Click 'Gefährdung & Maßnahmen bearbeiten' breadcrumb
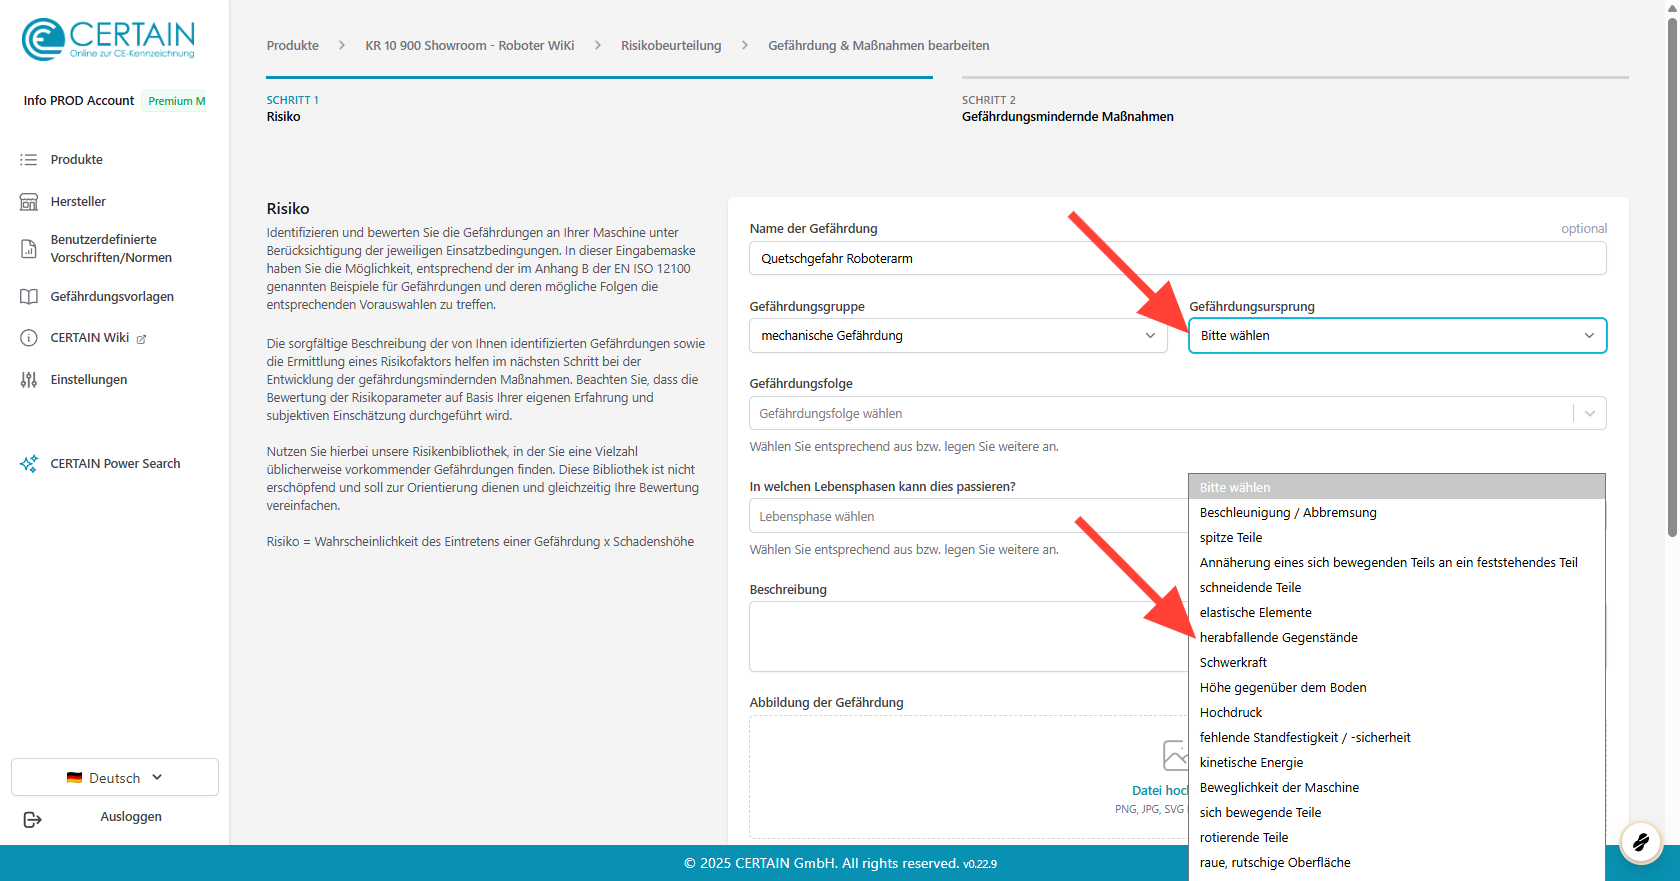The height and width of the screenshot is (881, 1680). coord(879,46)
